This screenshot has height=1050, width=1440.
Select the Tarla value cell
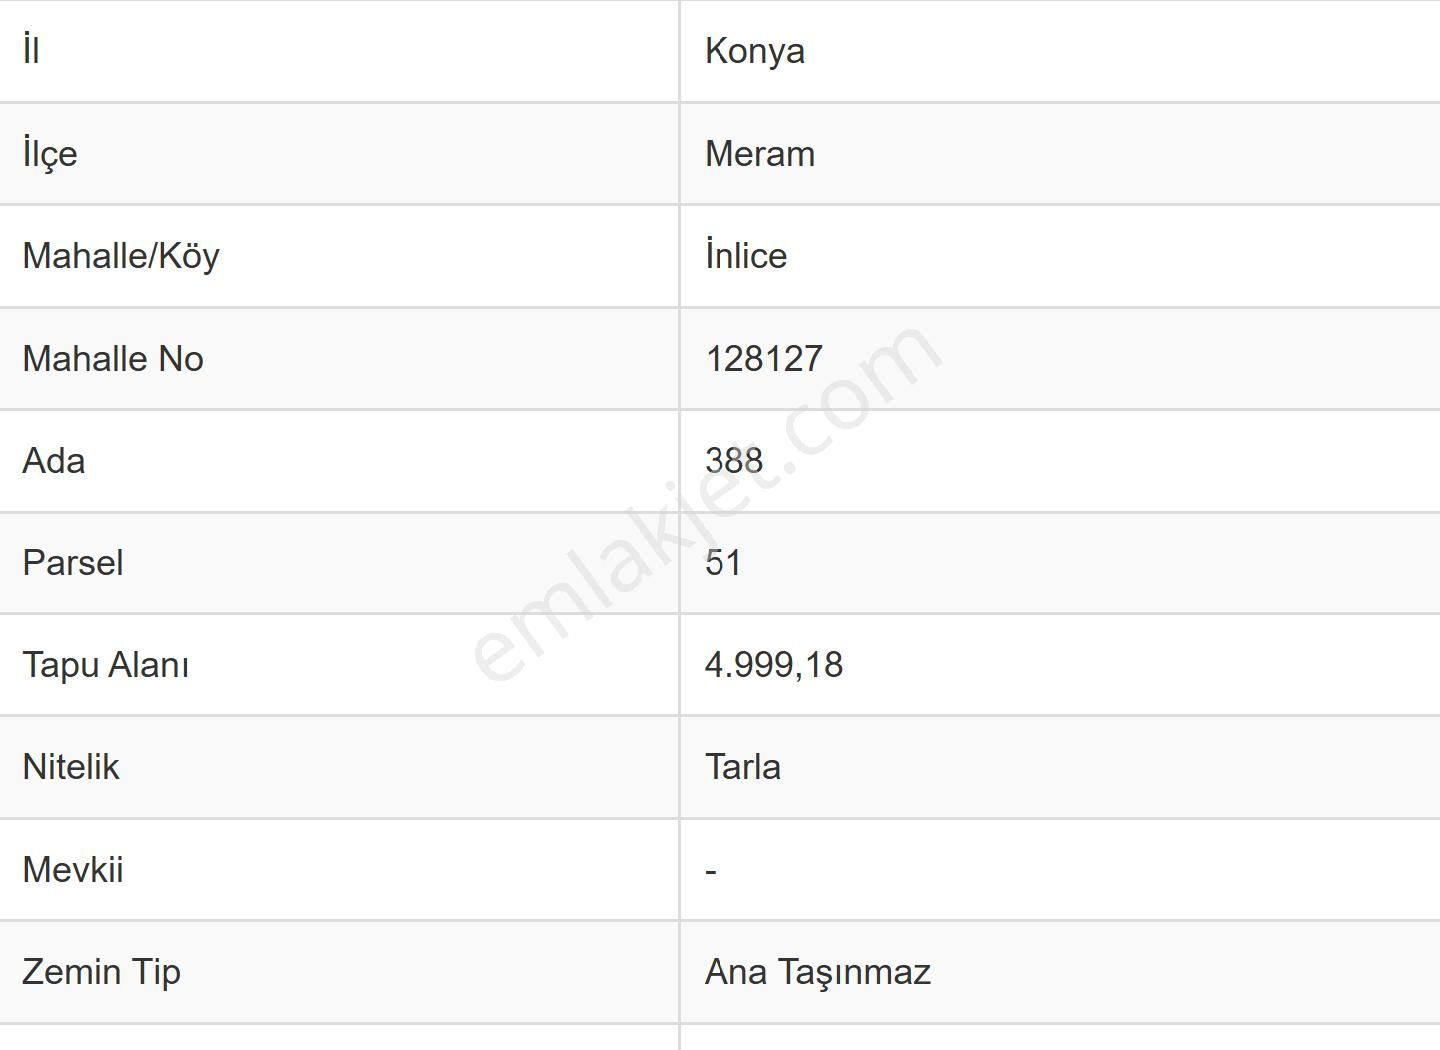[743, 767]
